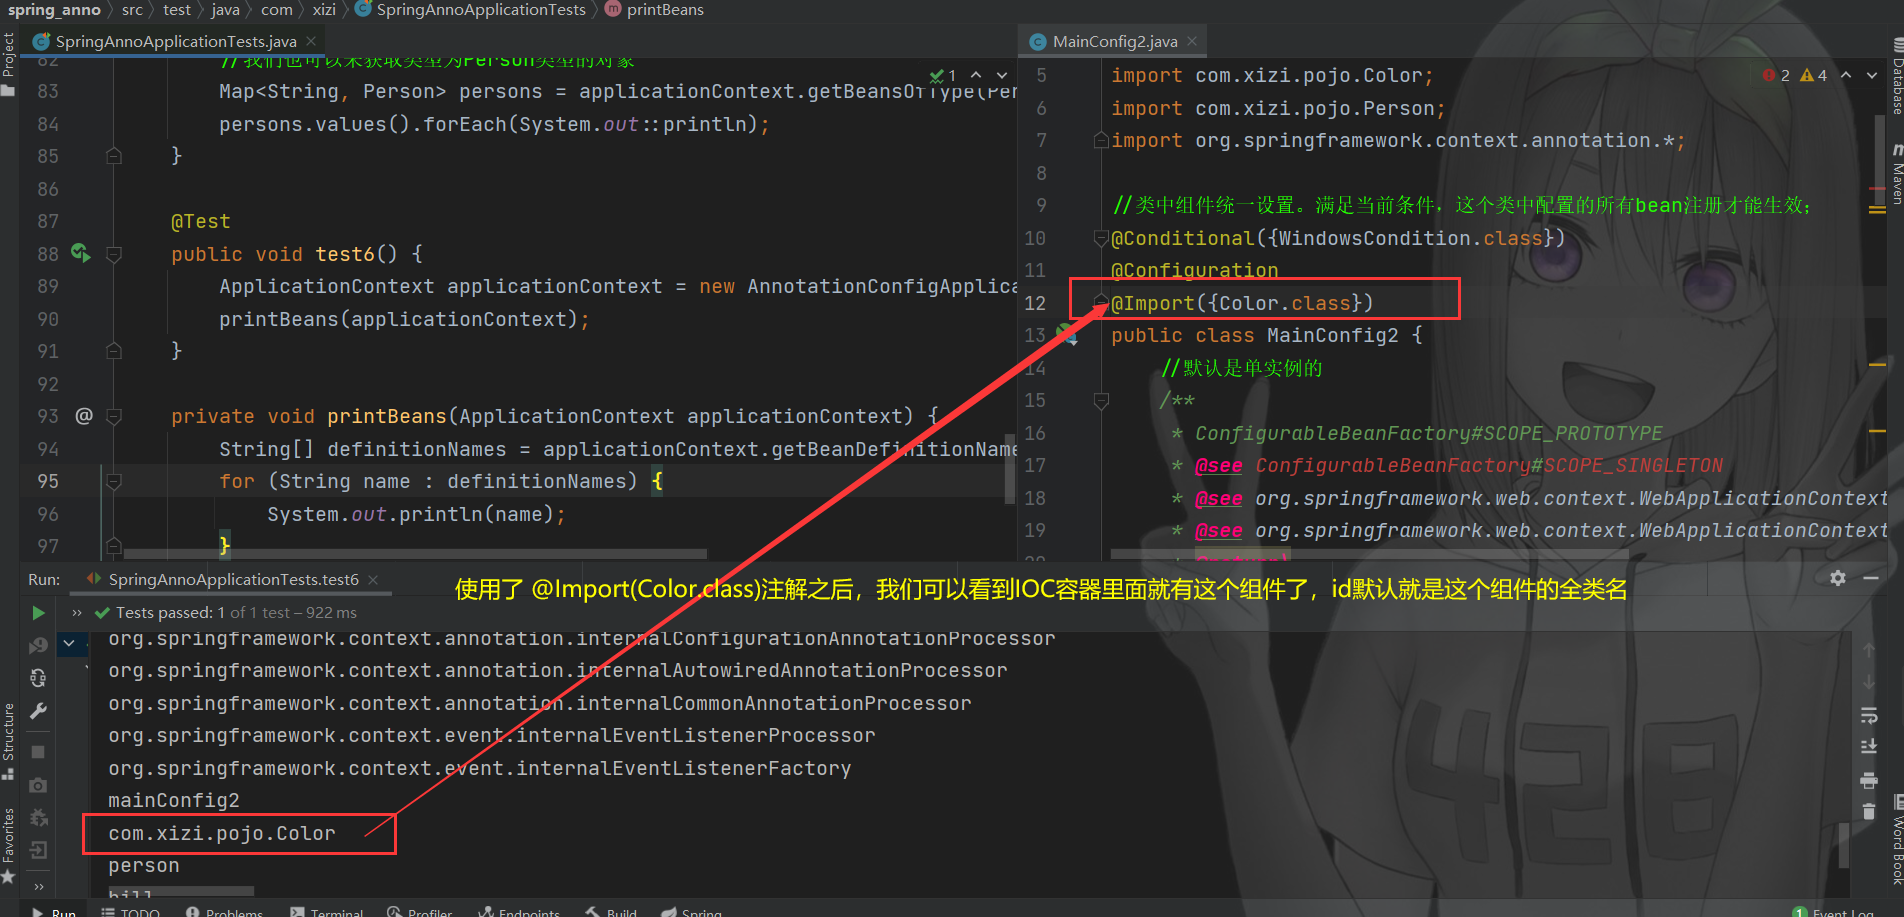Viewport: 1904px width, 917px height.
Task: Open the Project tool window
Action: (8, 64)
